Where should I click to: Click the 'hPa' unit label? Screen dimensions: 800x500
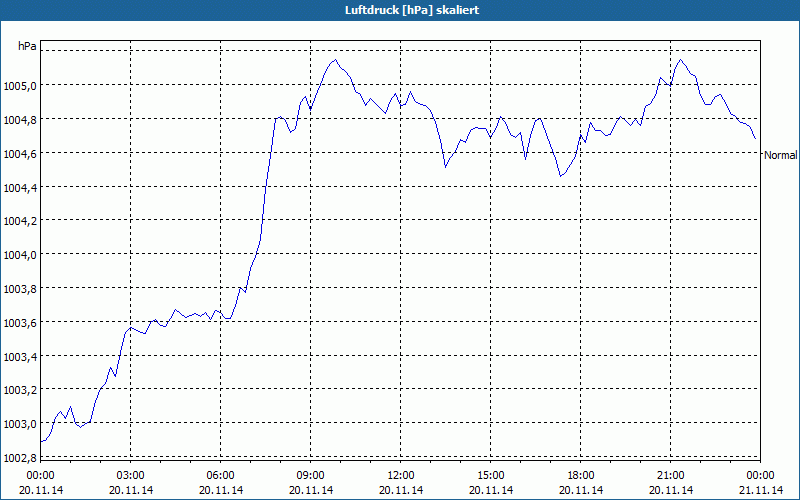[x=27, y=46]
